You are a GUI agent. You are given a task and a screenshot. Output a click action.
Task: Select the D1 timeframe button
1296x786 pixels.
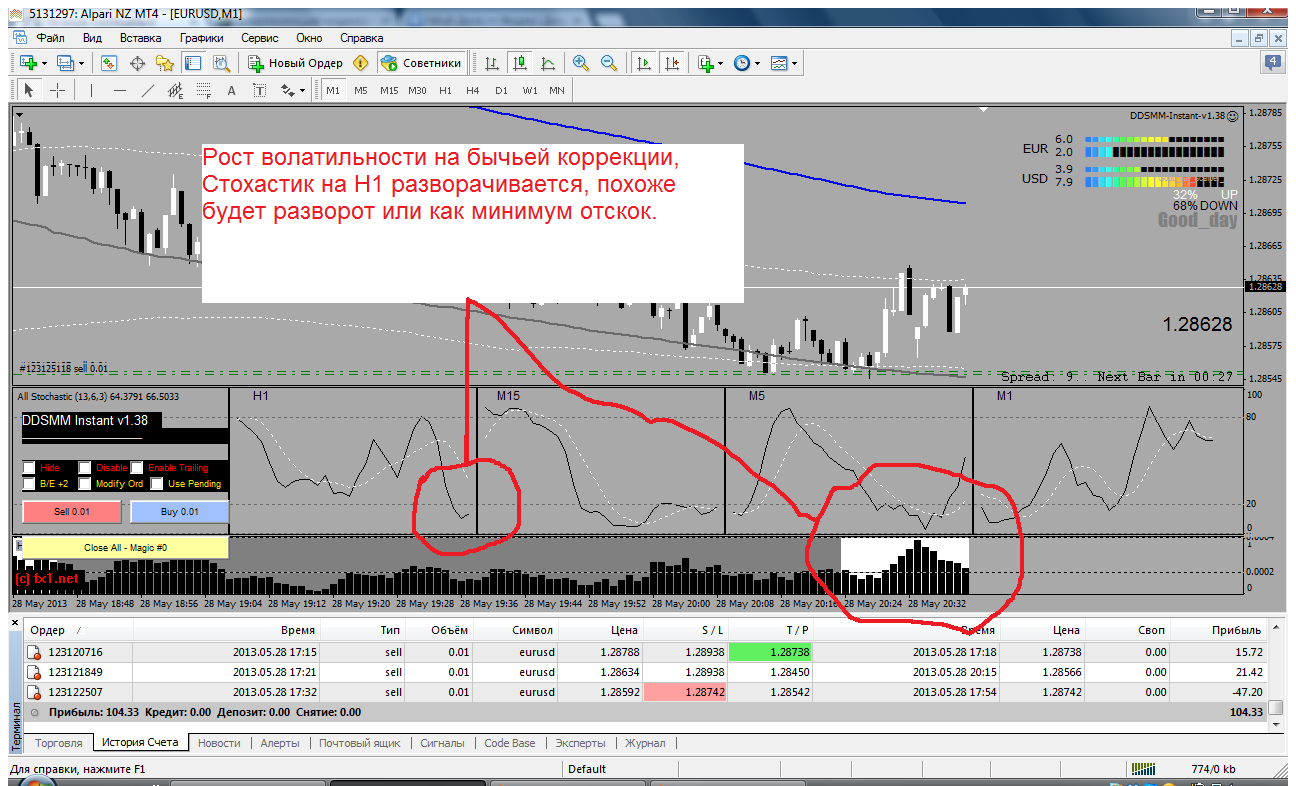click(501, 90)
